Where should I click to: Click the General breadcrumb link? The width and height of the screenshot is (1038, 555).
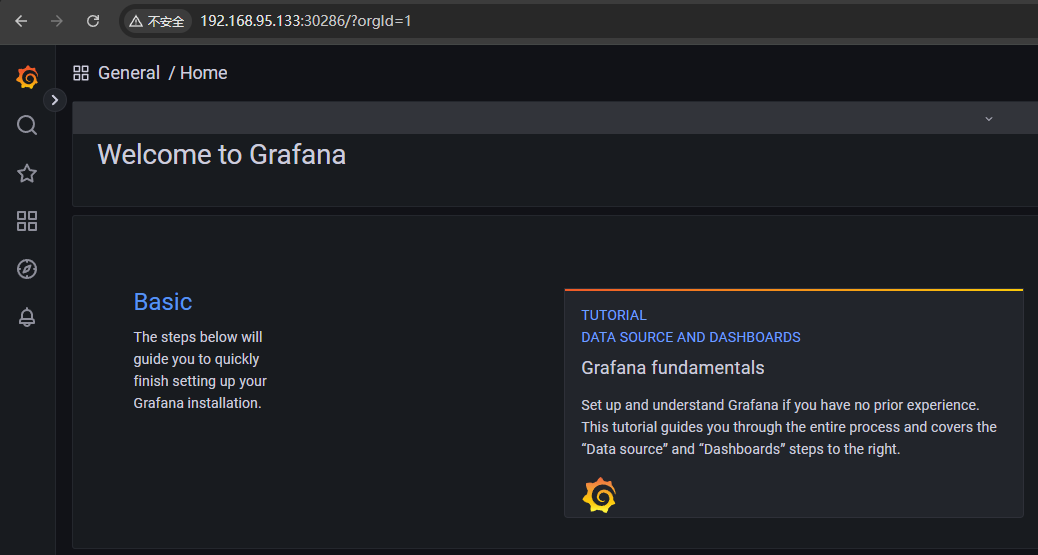(129, 73)
